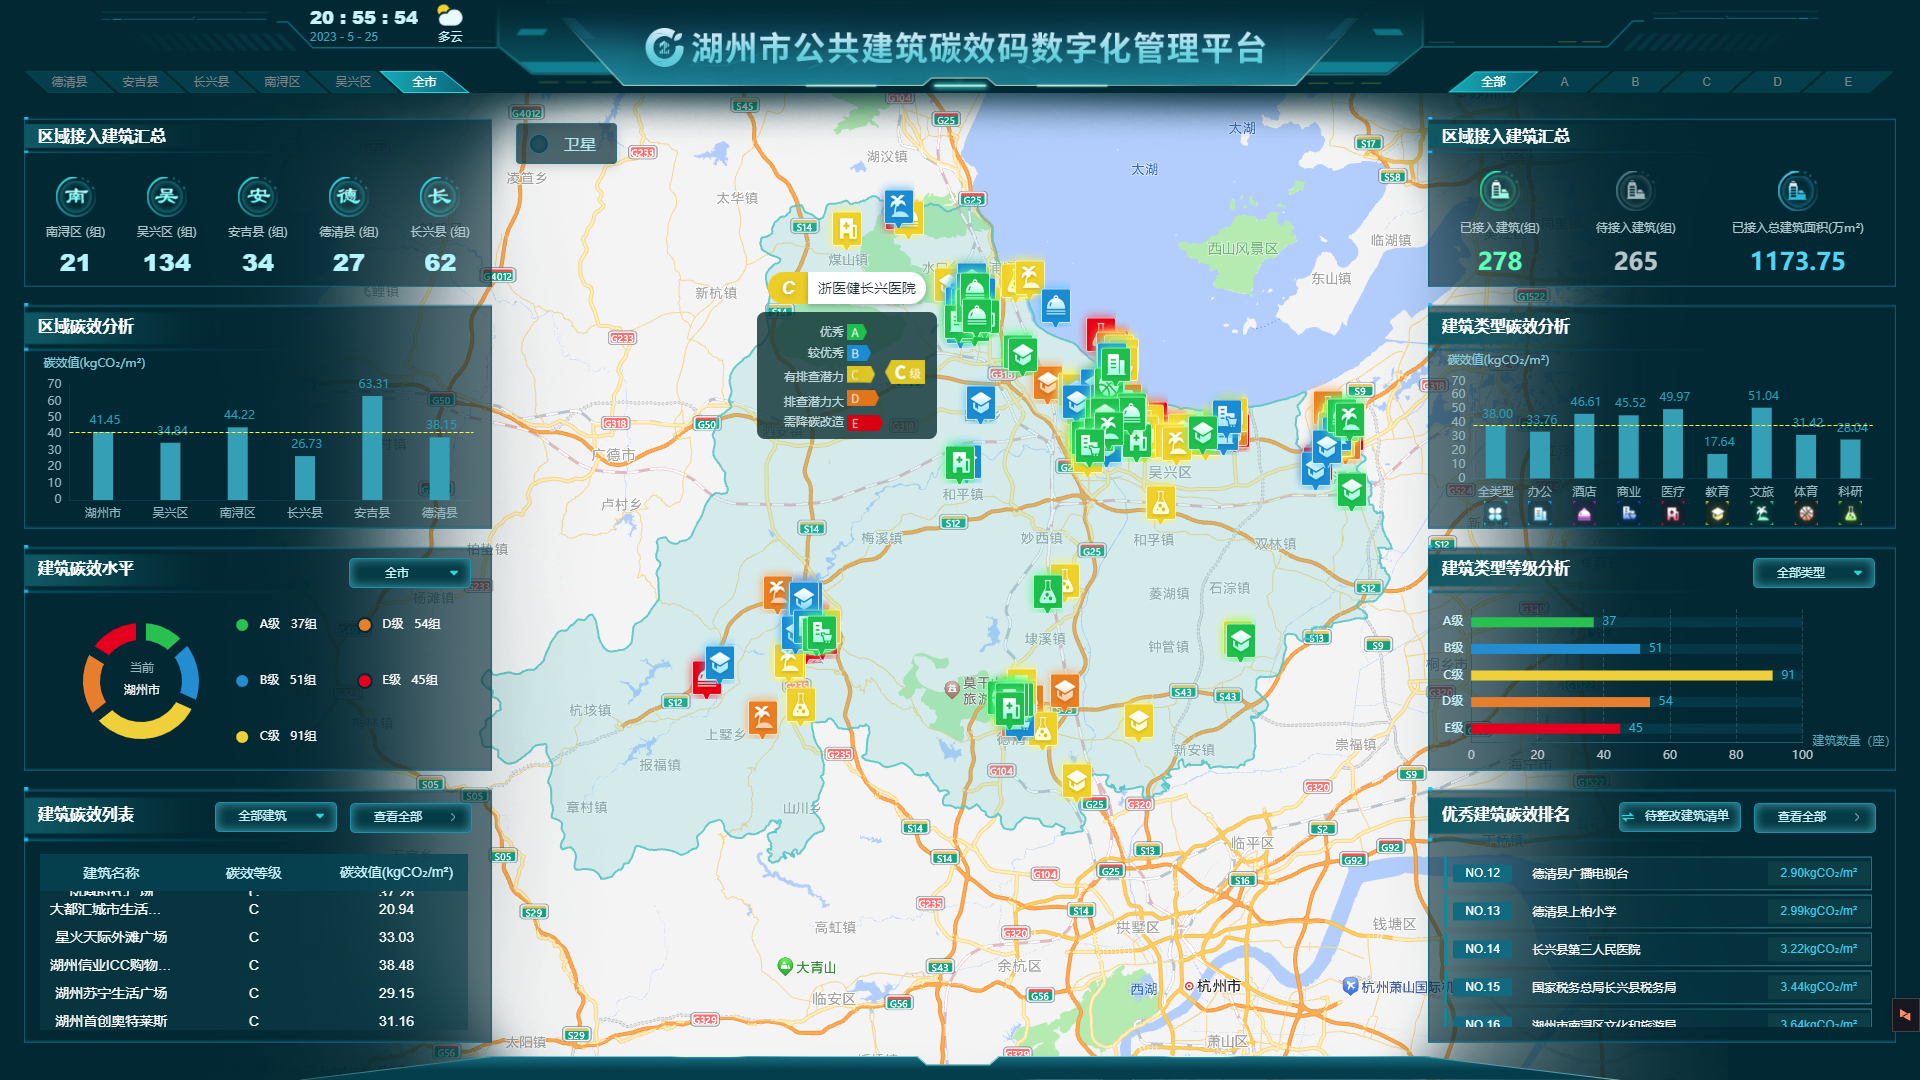Select the 全部 grade tab
The height and width of the screenshot is (1080, 1920).
click(x=1493, y=82)
